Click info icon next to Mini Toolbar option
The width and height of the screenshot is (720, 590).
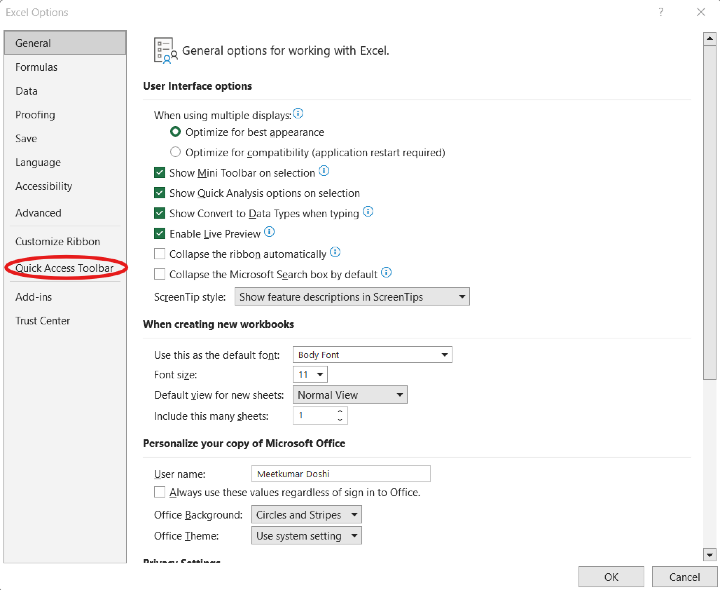pyautogui.click(x=324, y=172)
